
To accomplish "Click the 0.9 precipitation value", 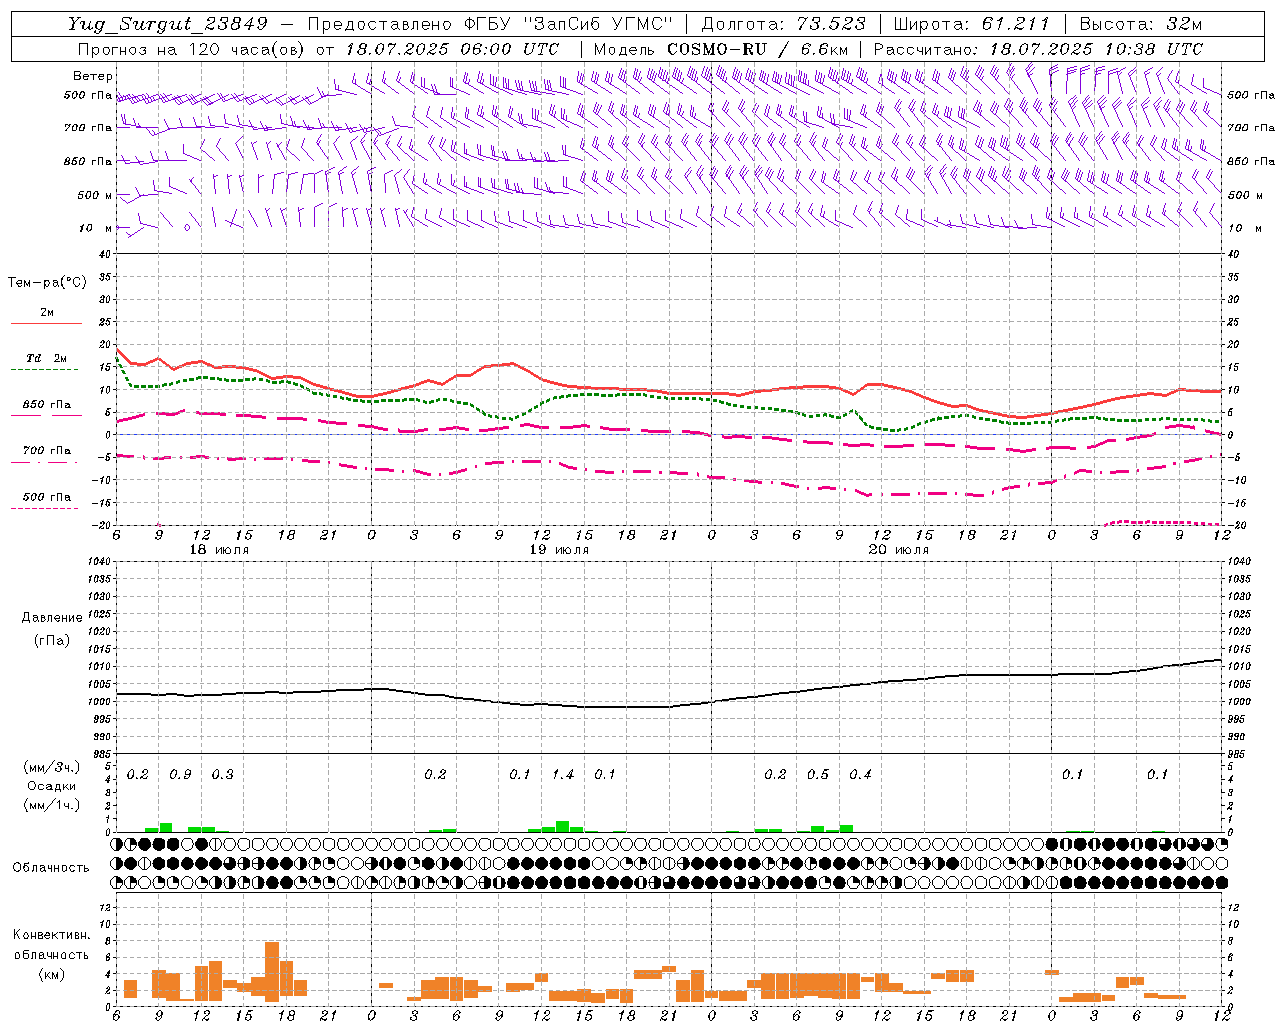I will 180,775.
